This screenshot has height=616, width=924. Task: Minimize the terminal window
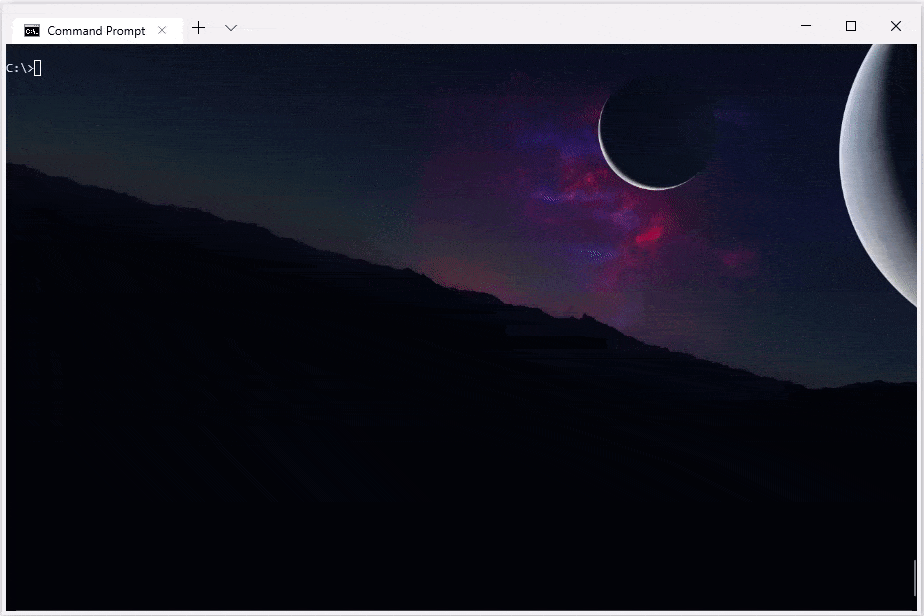point(806,26)
